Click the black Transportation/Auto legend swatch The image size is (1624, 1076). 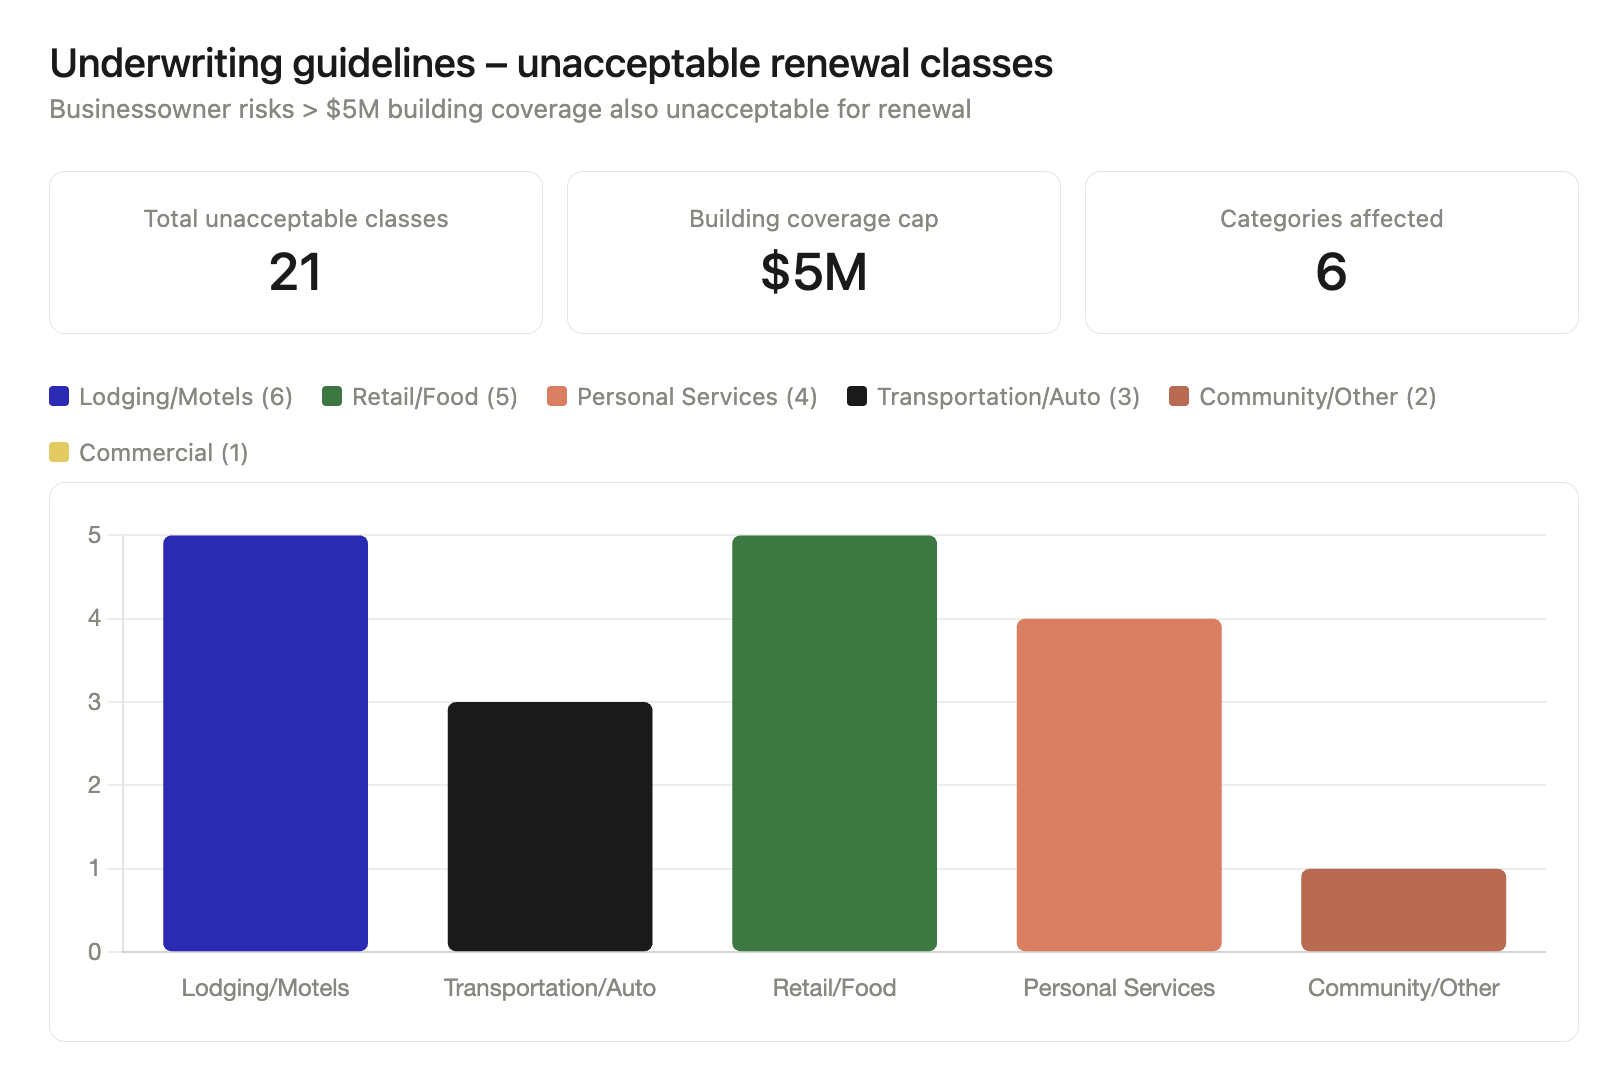[857, 397]
